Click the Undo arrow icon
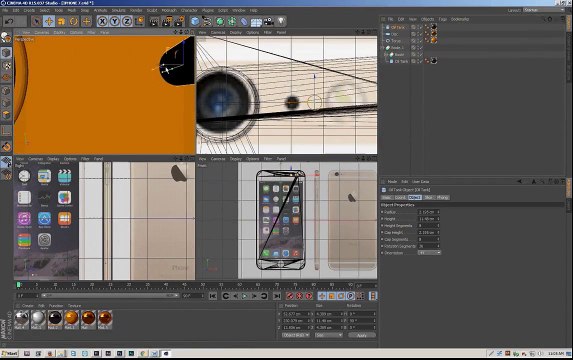This screenshot has height=360, width=573. pos(9,21)
